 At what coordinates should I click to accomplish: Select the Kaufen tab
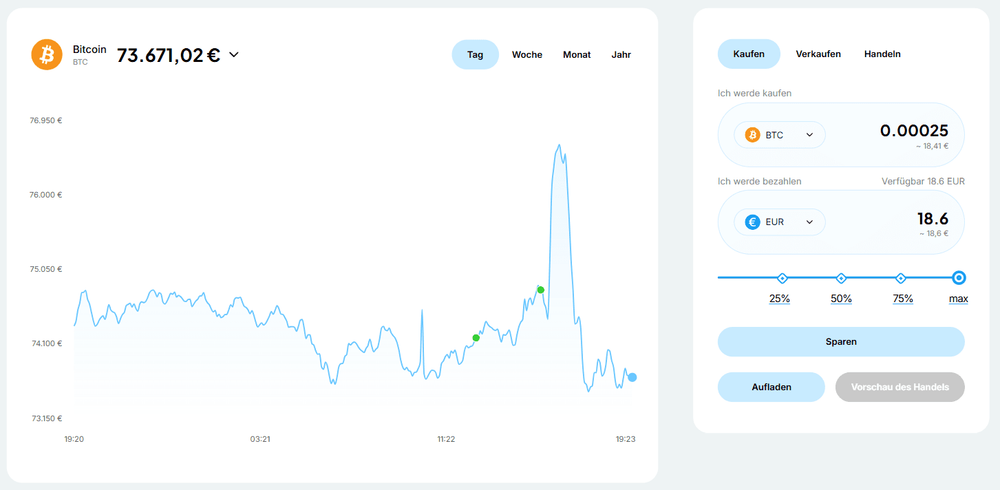click(749, 54)
